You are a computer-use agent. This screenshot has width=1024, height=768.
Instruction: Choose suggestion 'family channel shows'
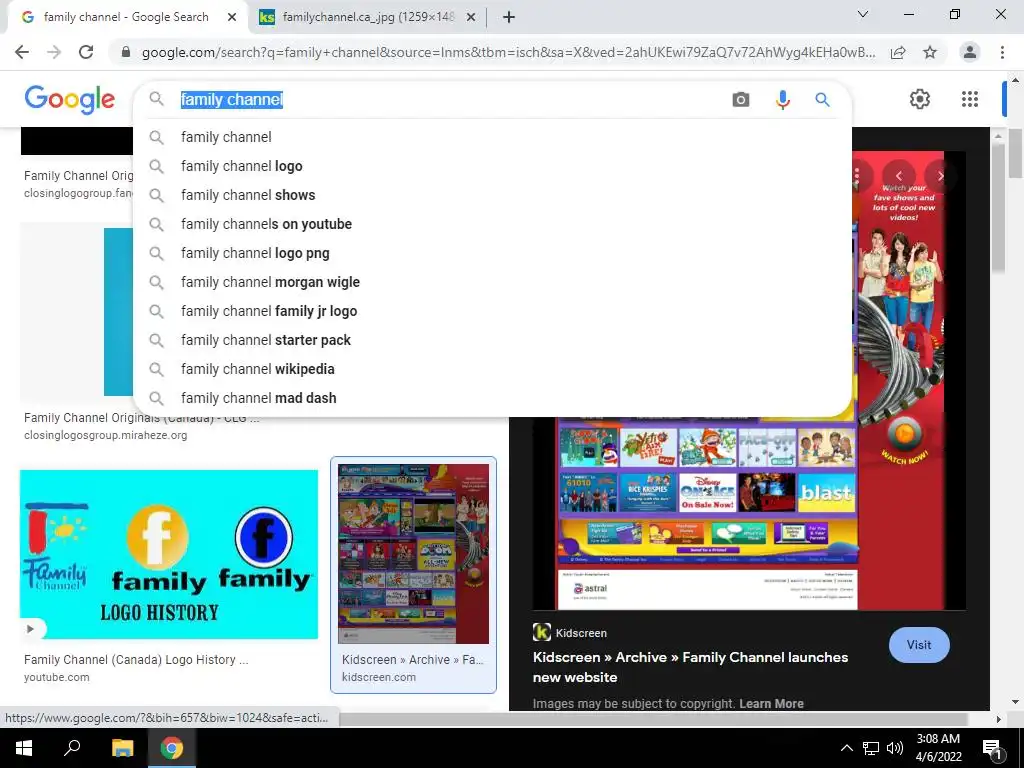pos(492,195)
